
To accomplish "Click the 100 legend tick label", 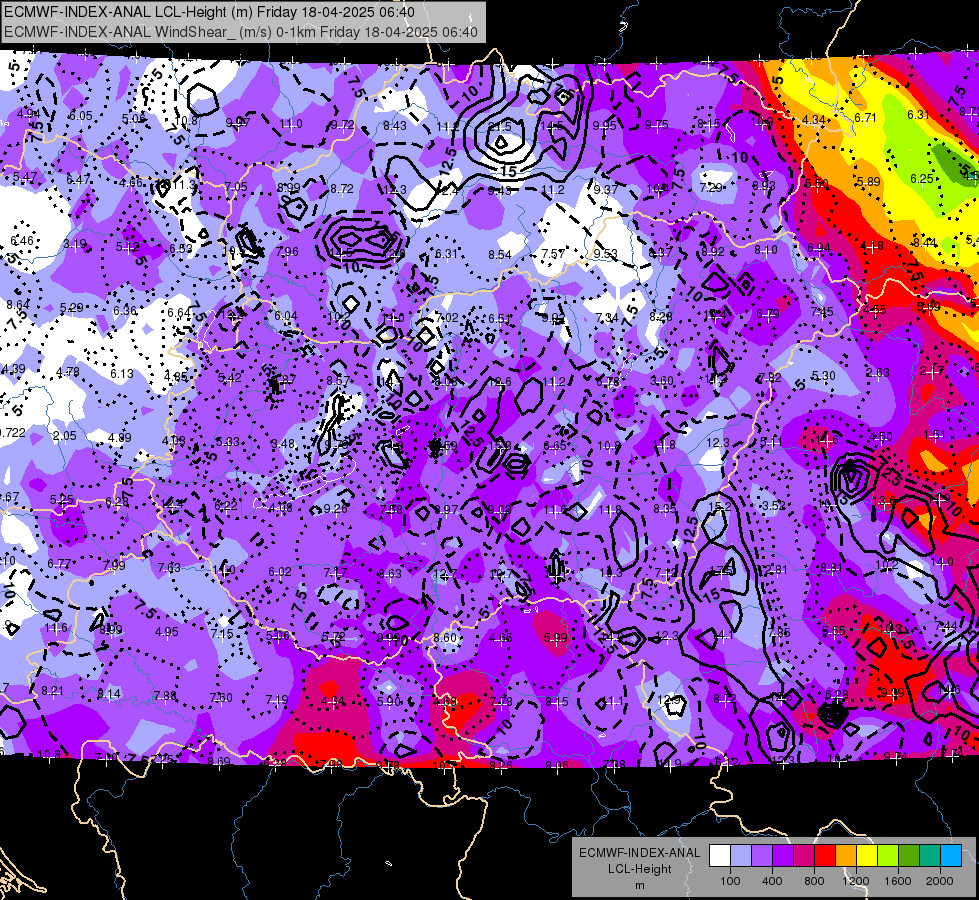I will [x=730, y=881].
